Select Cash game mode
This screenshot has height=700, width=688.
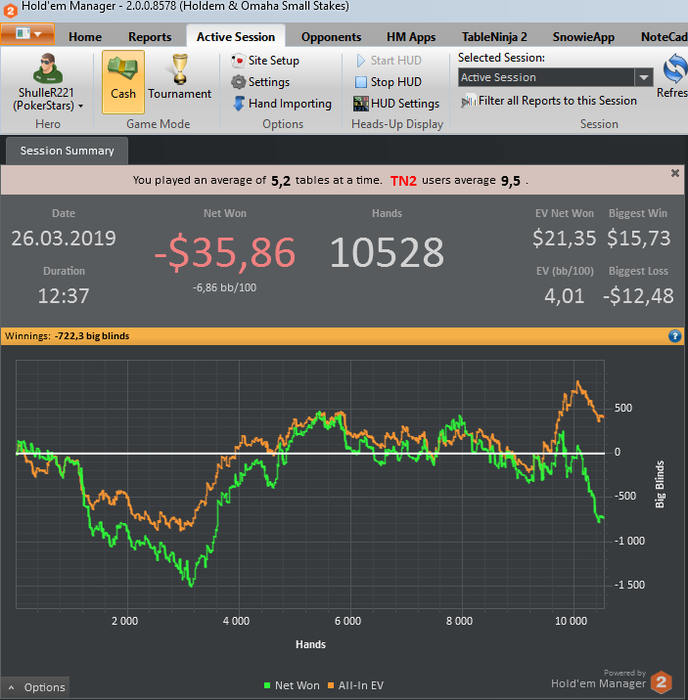123,82
